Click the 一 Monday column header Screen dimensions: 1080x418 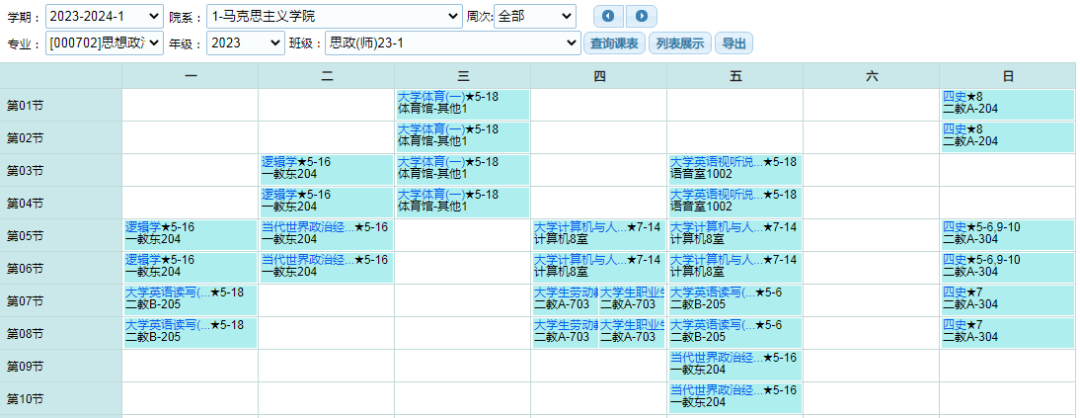(191, 76)
